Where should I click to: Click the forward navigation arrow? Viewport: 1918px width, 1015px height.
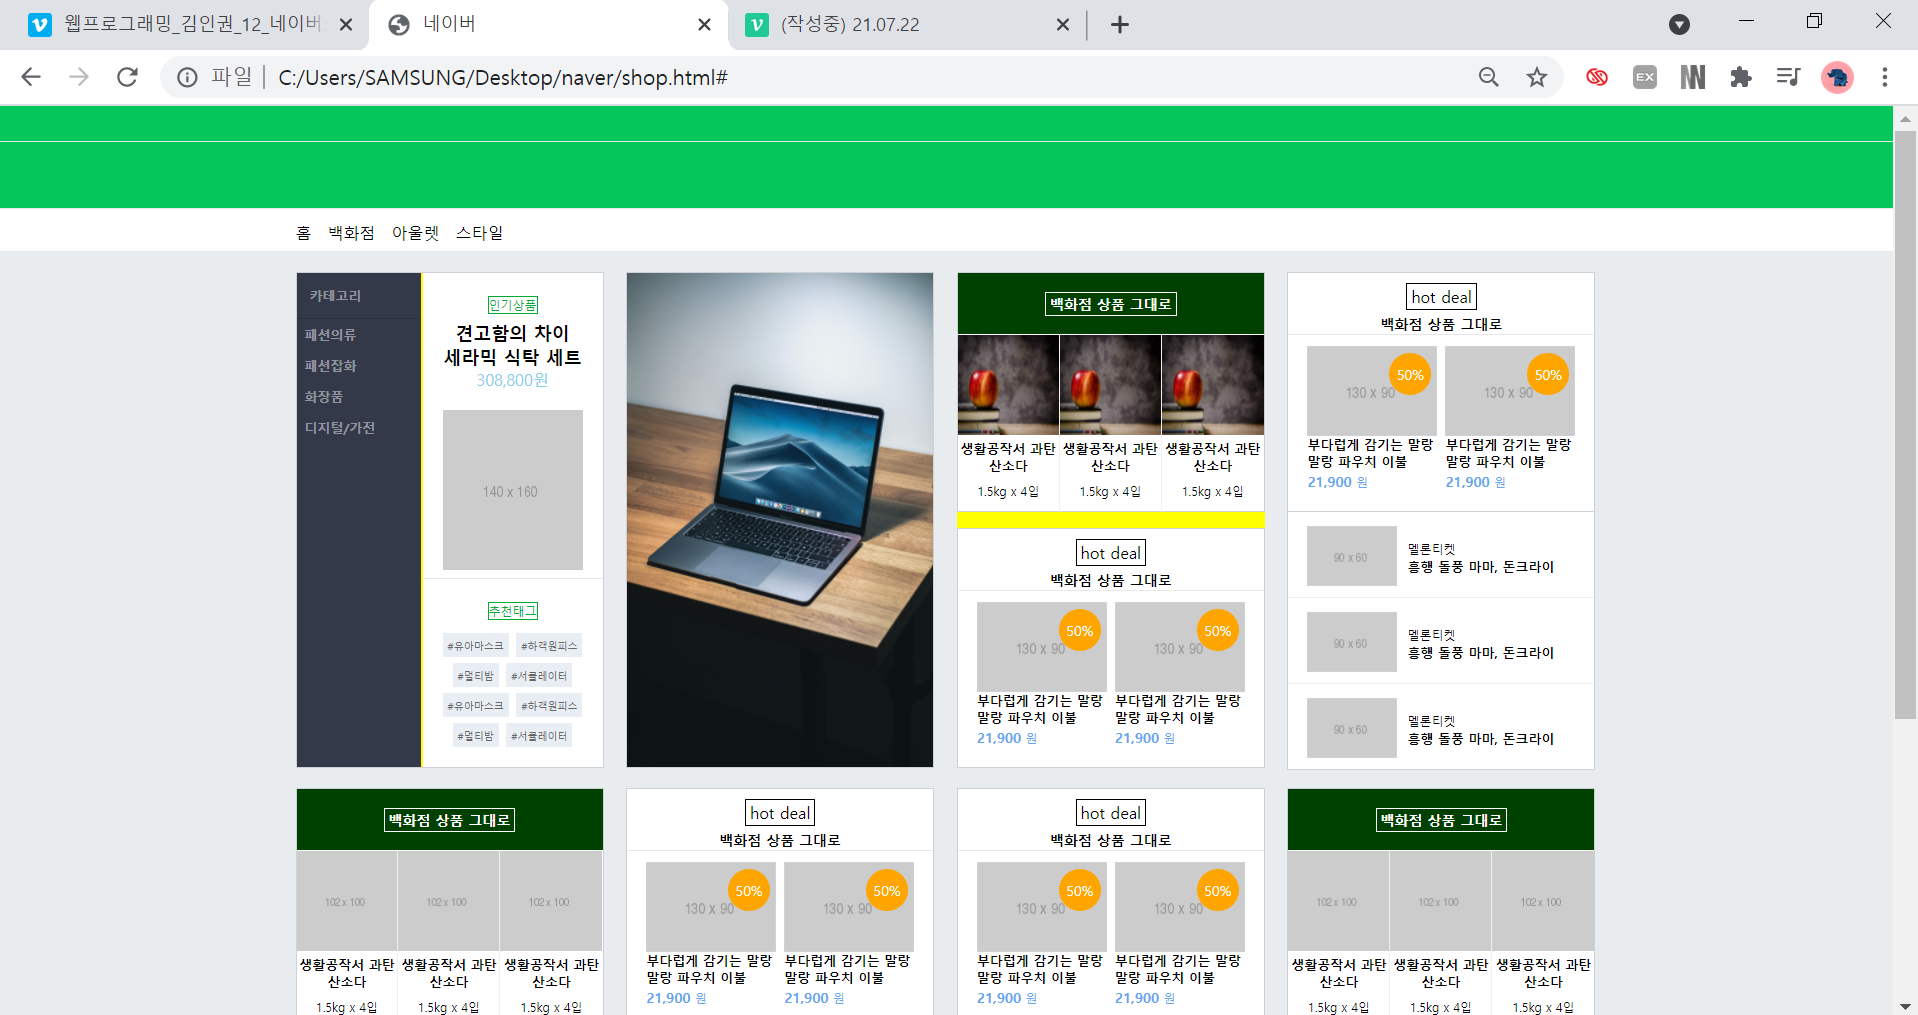click(x=79, y=77)
